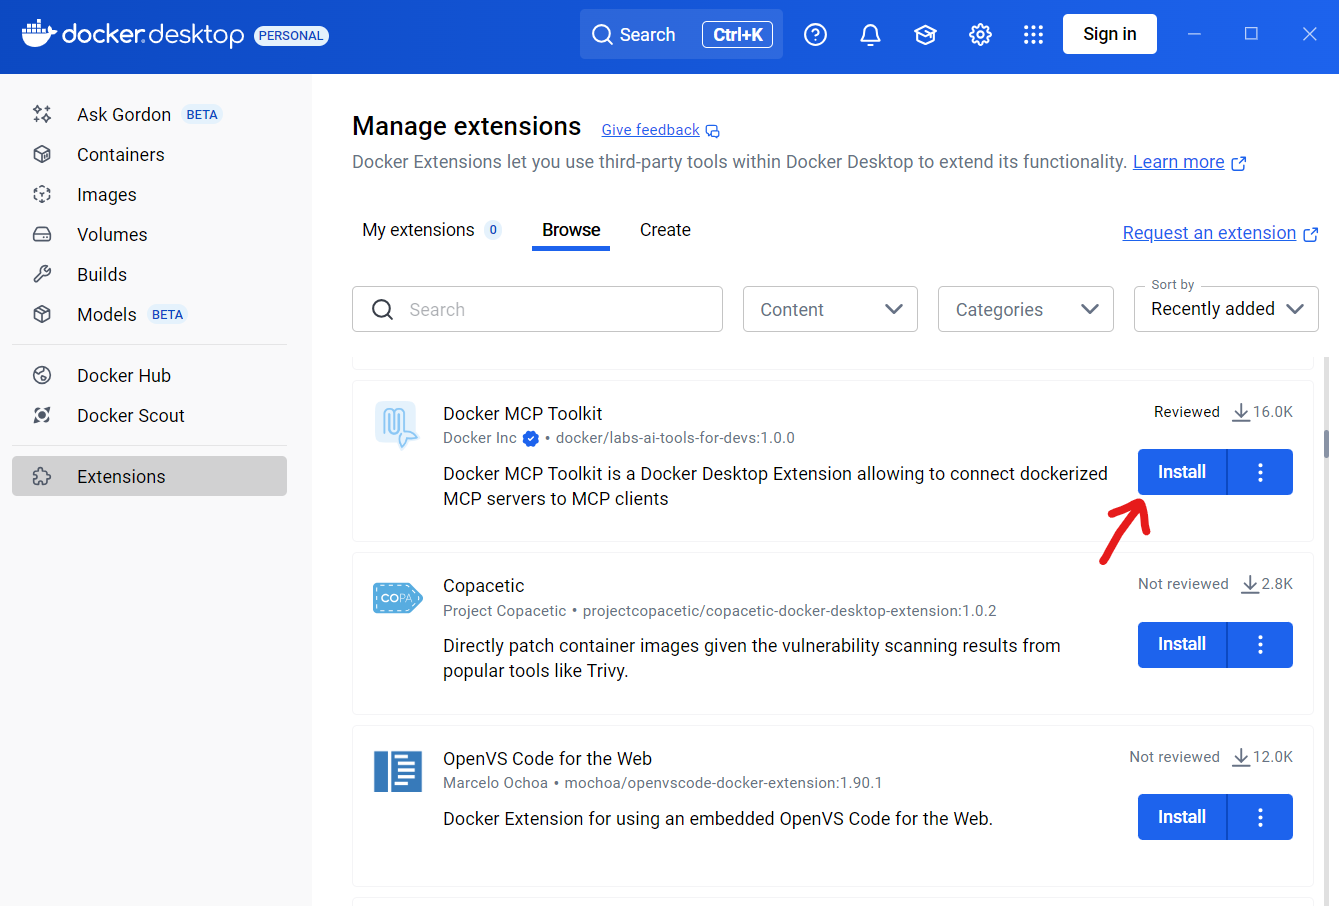Open the Categories filter dropdown
The width and height of the screenshot is (1339, 906).
[x=1026, y=309]
